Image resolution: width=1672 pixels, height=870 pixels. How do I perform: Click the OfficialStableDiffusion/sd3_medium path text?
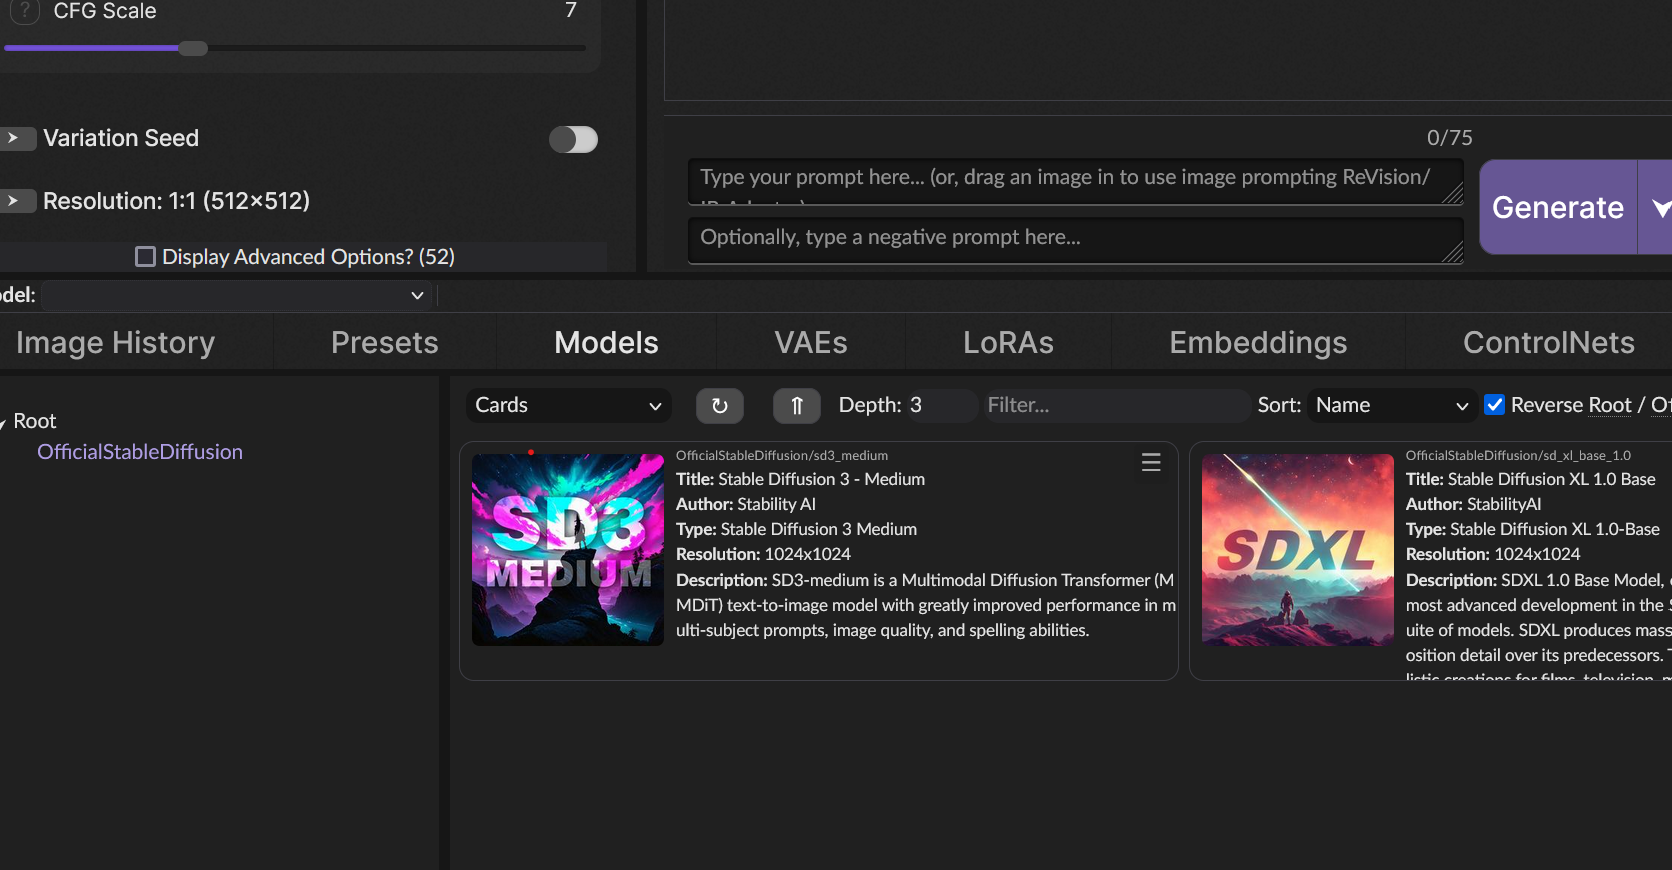782,456
